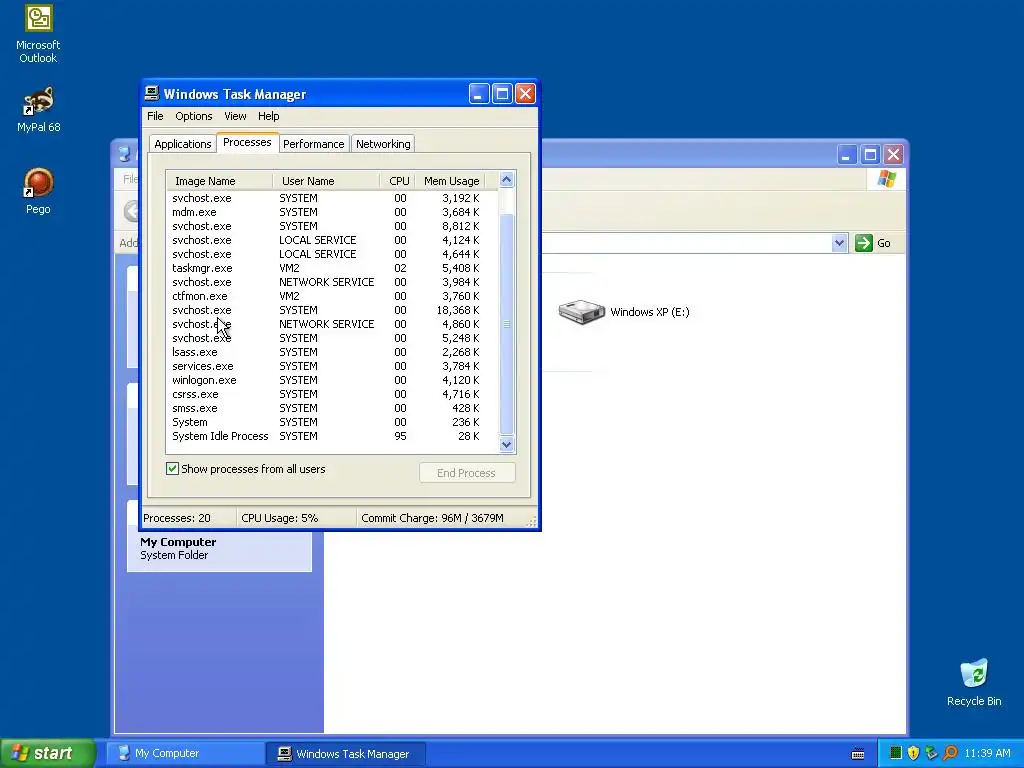Select the Recycle Bin icon

[x=974, y=682]
